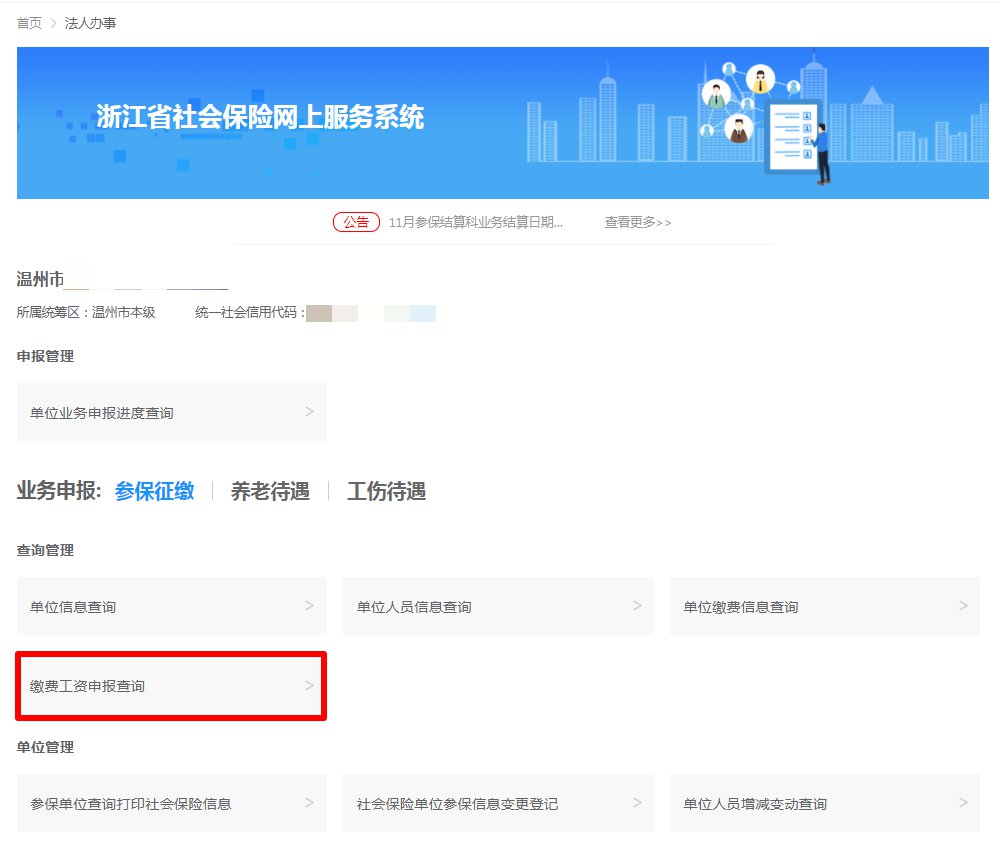Click 查看更多>> link
Image resolution: width=998 pixels, height=850 pixels.
pos(638,222)
